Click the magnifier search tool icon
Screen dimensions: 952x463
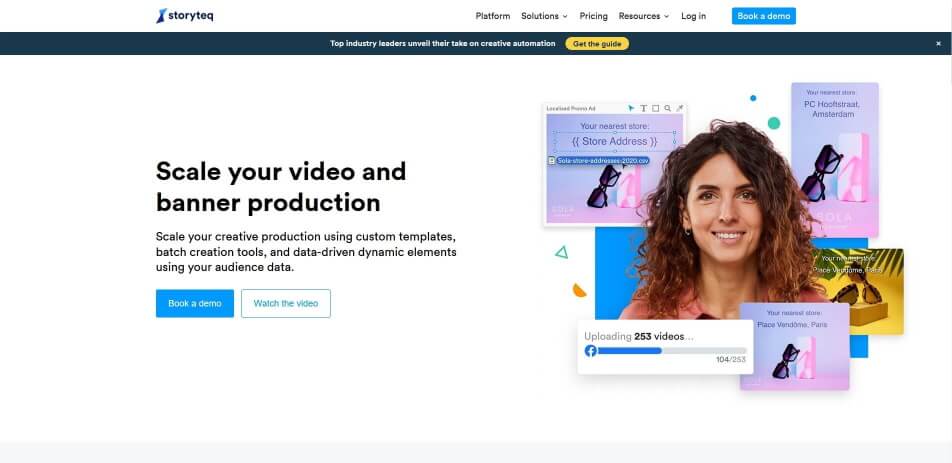click(667, 108)
